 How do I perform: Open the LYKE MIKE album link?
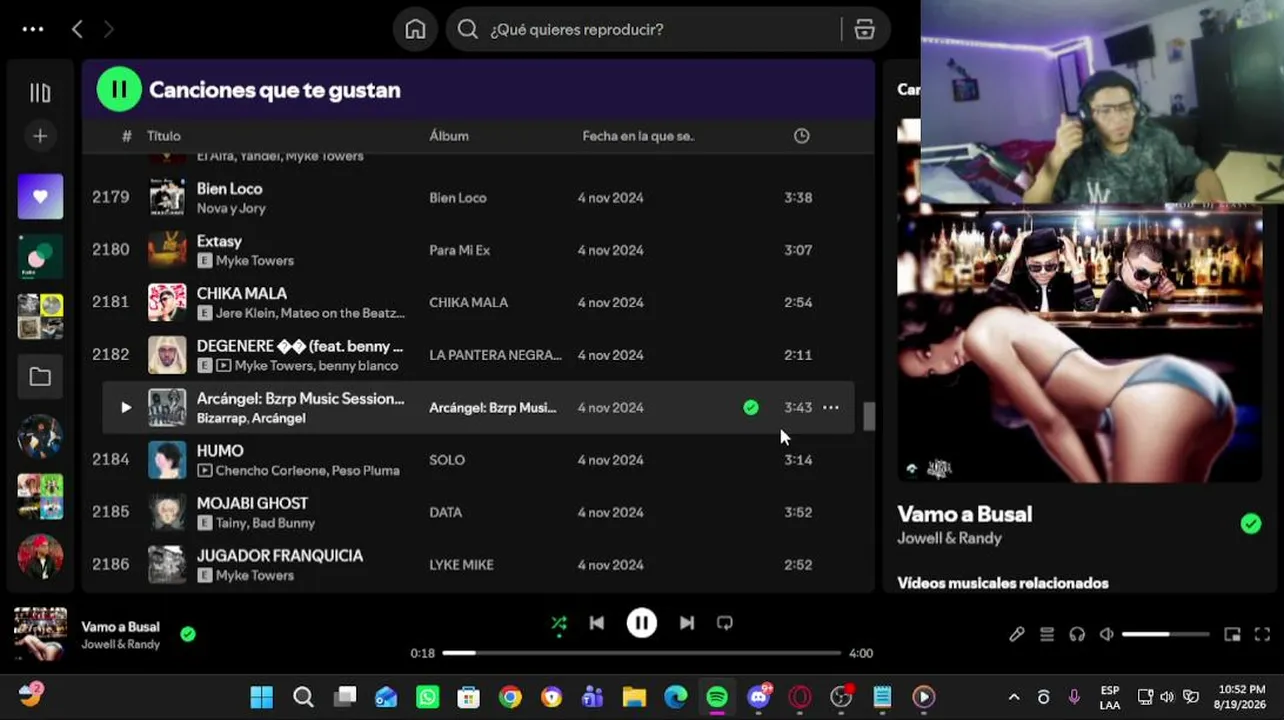click(461, 565)
